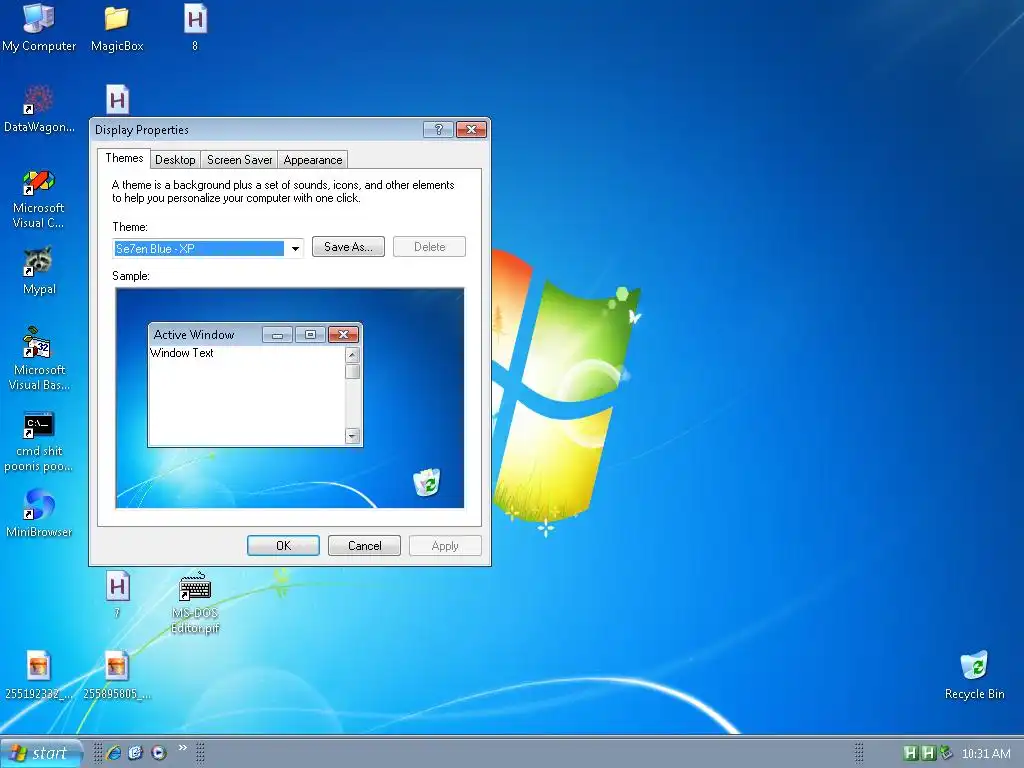1024x768 pixels.
Task: Click the first green H tray icon
Action: point(910,753)
